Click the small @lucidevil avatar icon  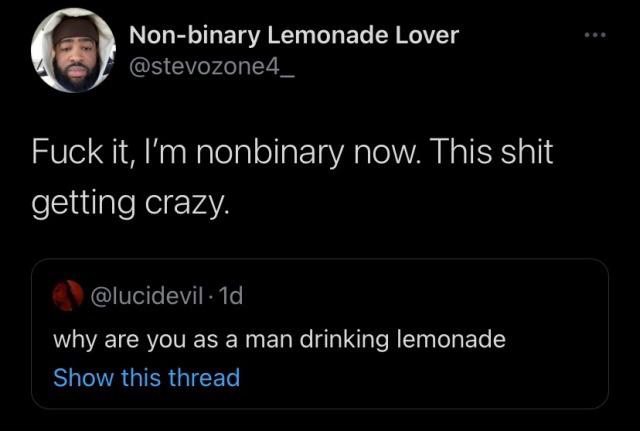(x=68, y=296)
